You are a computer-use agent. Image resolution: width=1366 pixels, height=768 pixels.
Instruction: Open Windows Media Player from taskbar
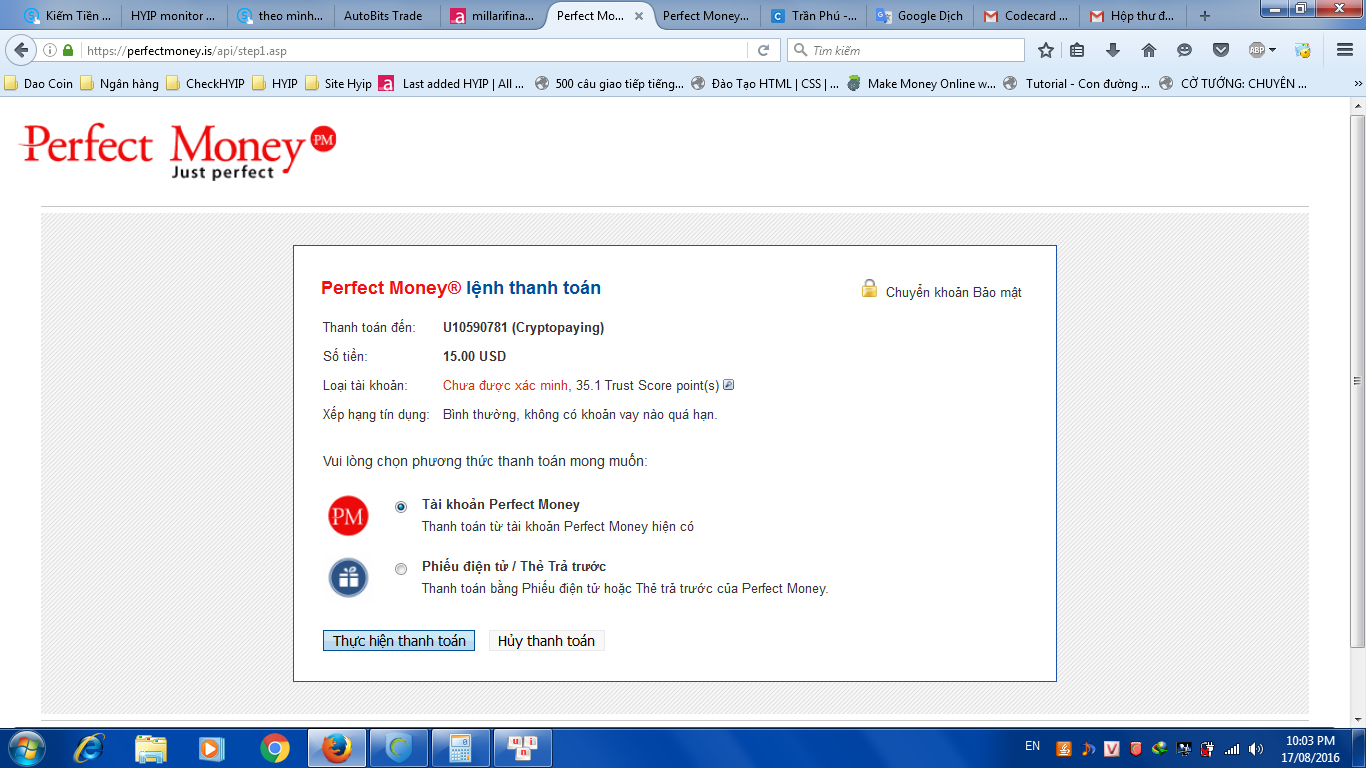point(211,748)
